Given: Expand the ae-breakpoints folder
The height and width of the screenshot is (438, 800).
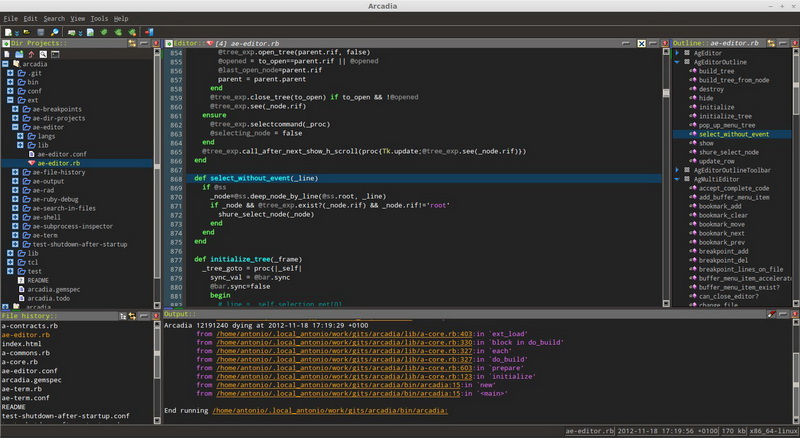Looking at the screenshot, I should pyautogui.click(x=15, y=109).
